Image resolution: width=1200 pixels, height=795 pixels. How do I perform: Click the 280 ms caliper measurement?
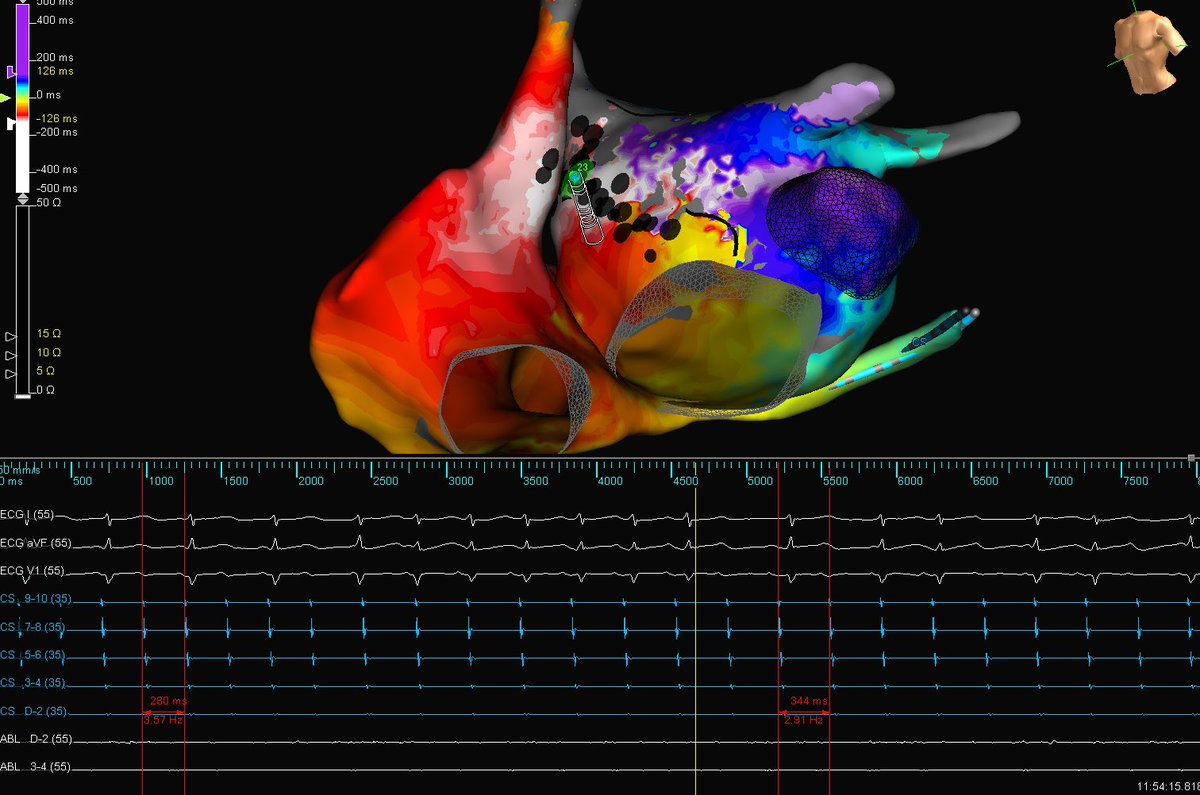(167, 702)
